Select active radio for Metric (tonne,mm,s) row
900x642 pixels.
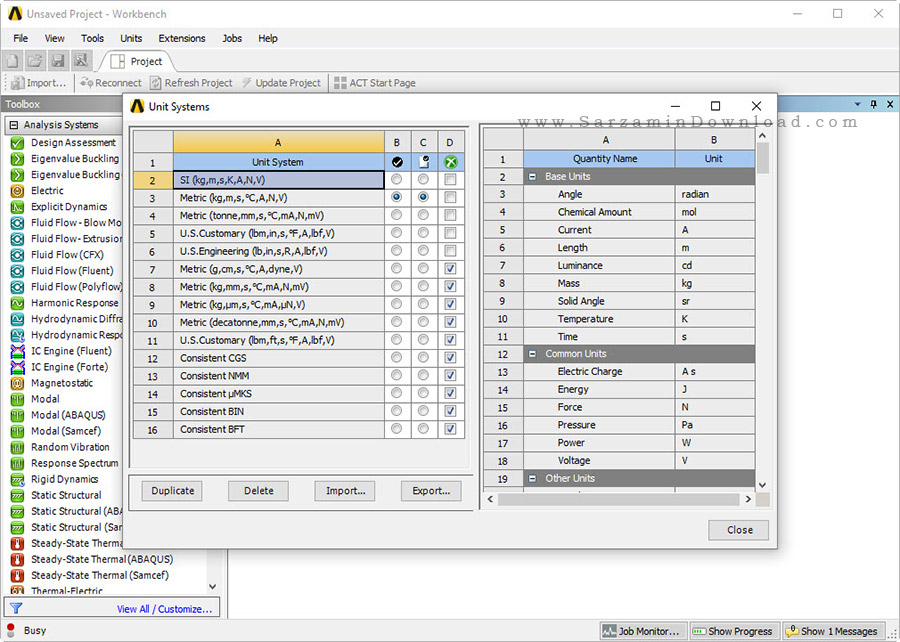pos(397,215)
